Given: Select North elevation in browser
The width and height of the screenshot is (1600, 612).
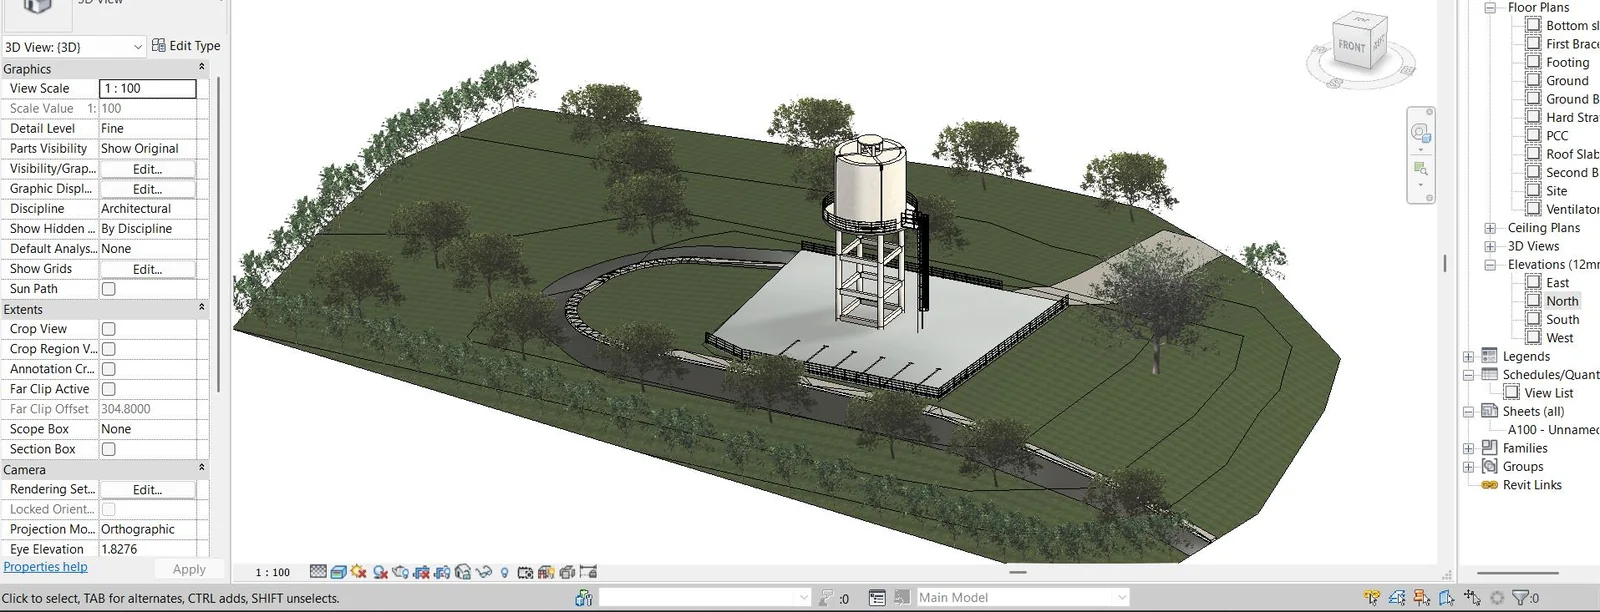Looking at the screenshot, I should click(x=1562, y=301).
